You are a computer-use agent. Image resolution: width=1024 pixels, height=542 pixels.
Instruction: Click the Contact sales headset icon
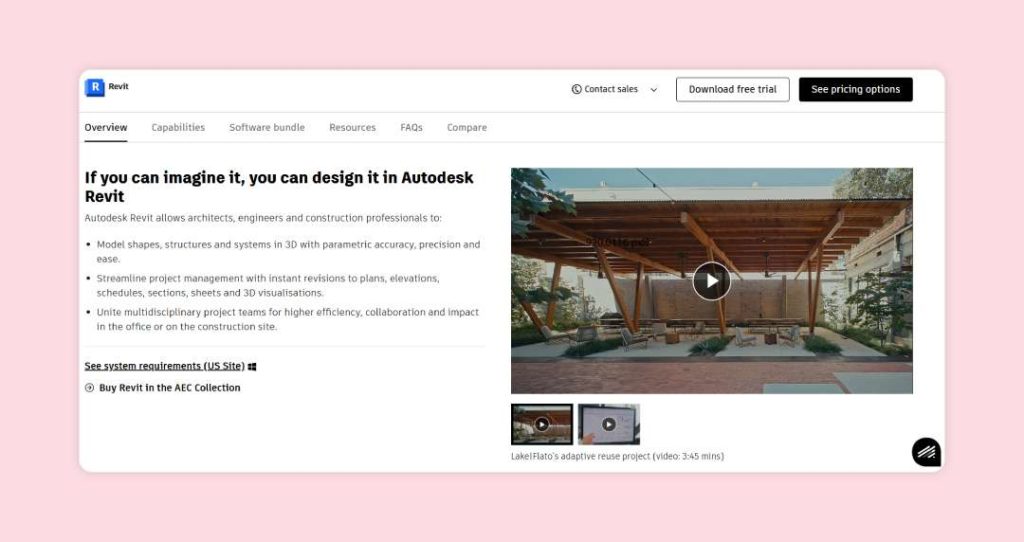[577, 89]
